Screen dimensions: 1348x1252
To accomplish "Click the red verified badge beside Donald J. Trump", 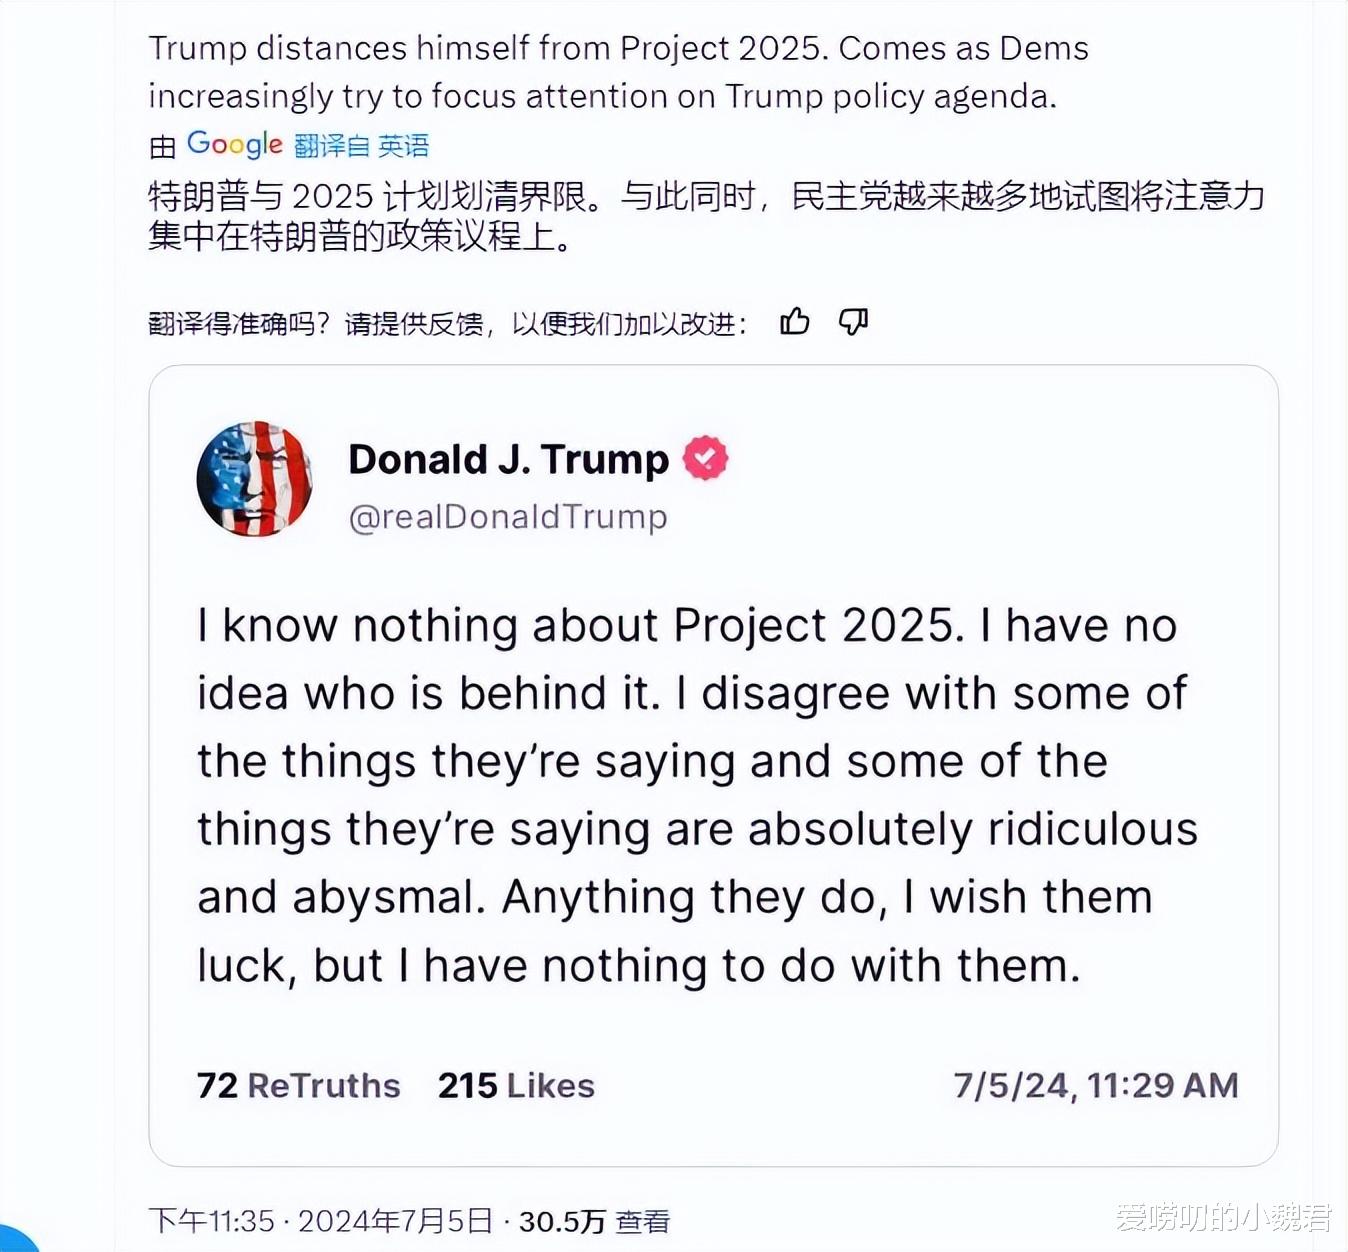I will pyautogui.click(x=706, y=458).
